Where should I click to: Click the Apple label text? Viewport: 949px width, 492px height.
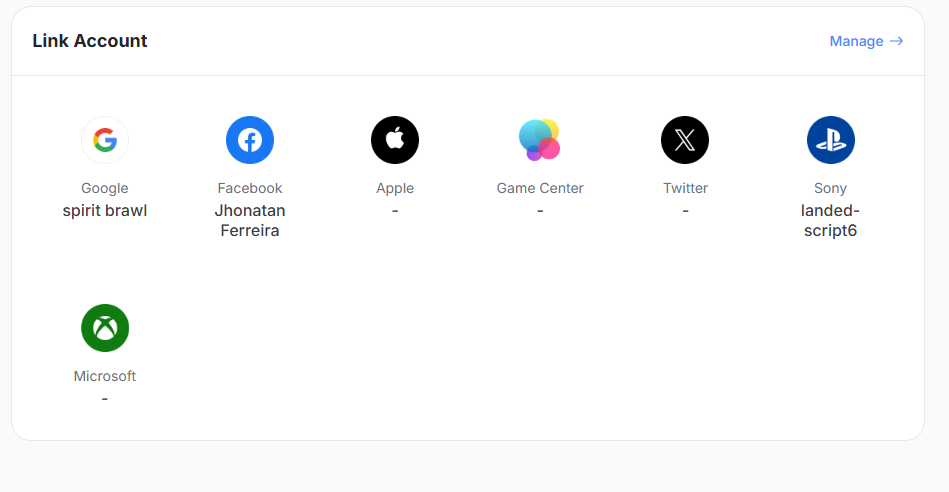point(395,188)
